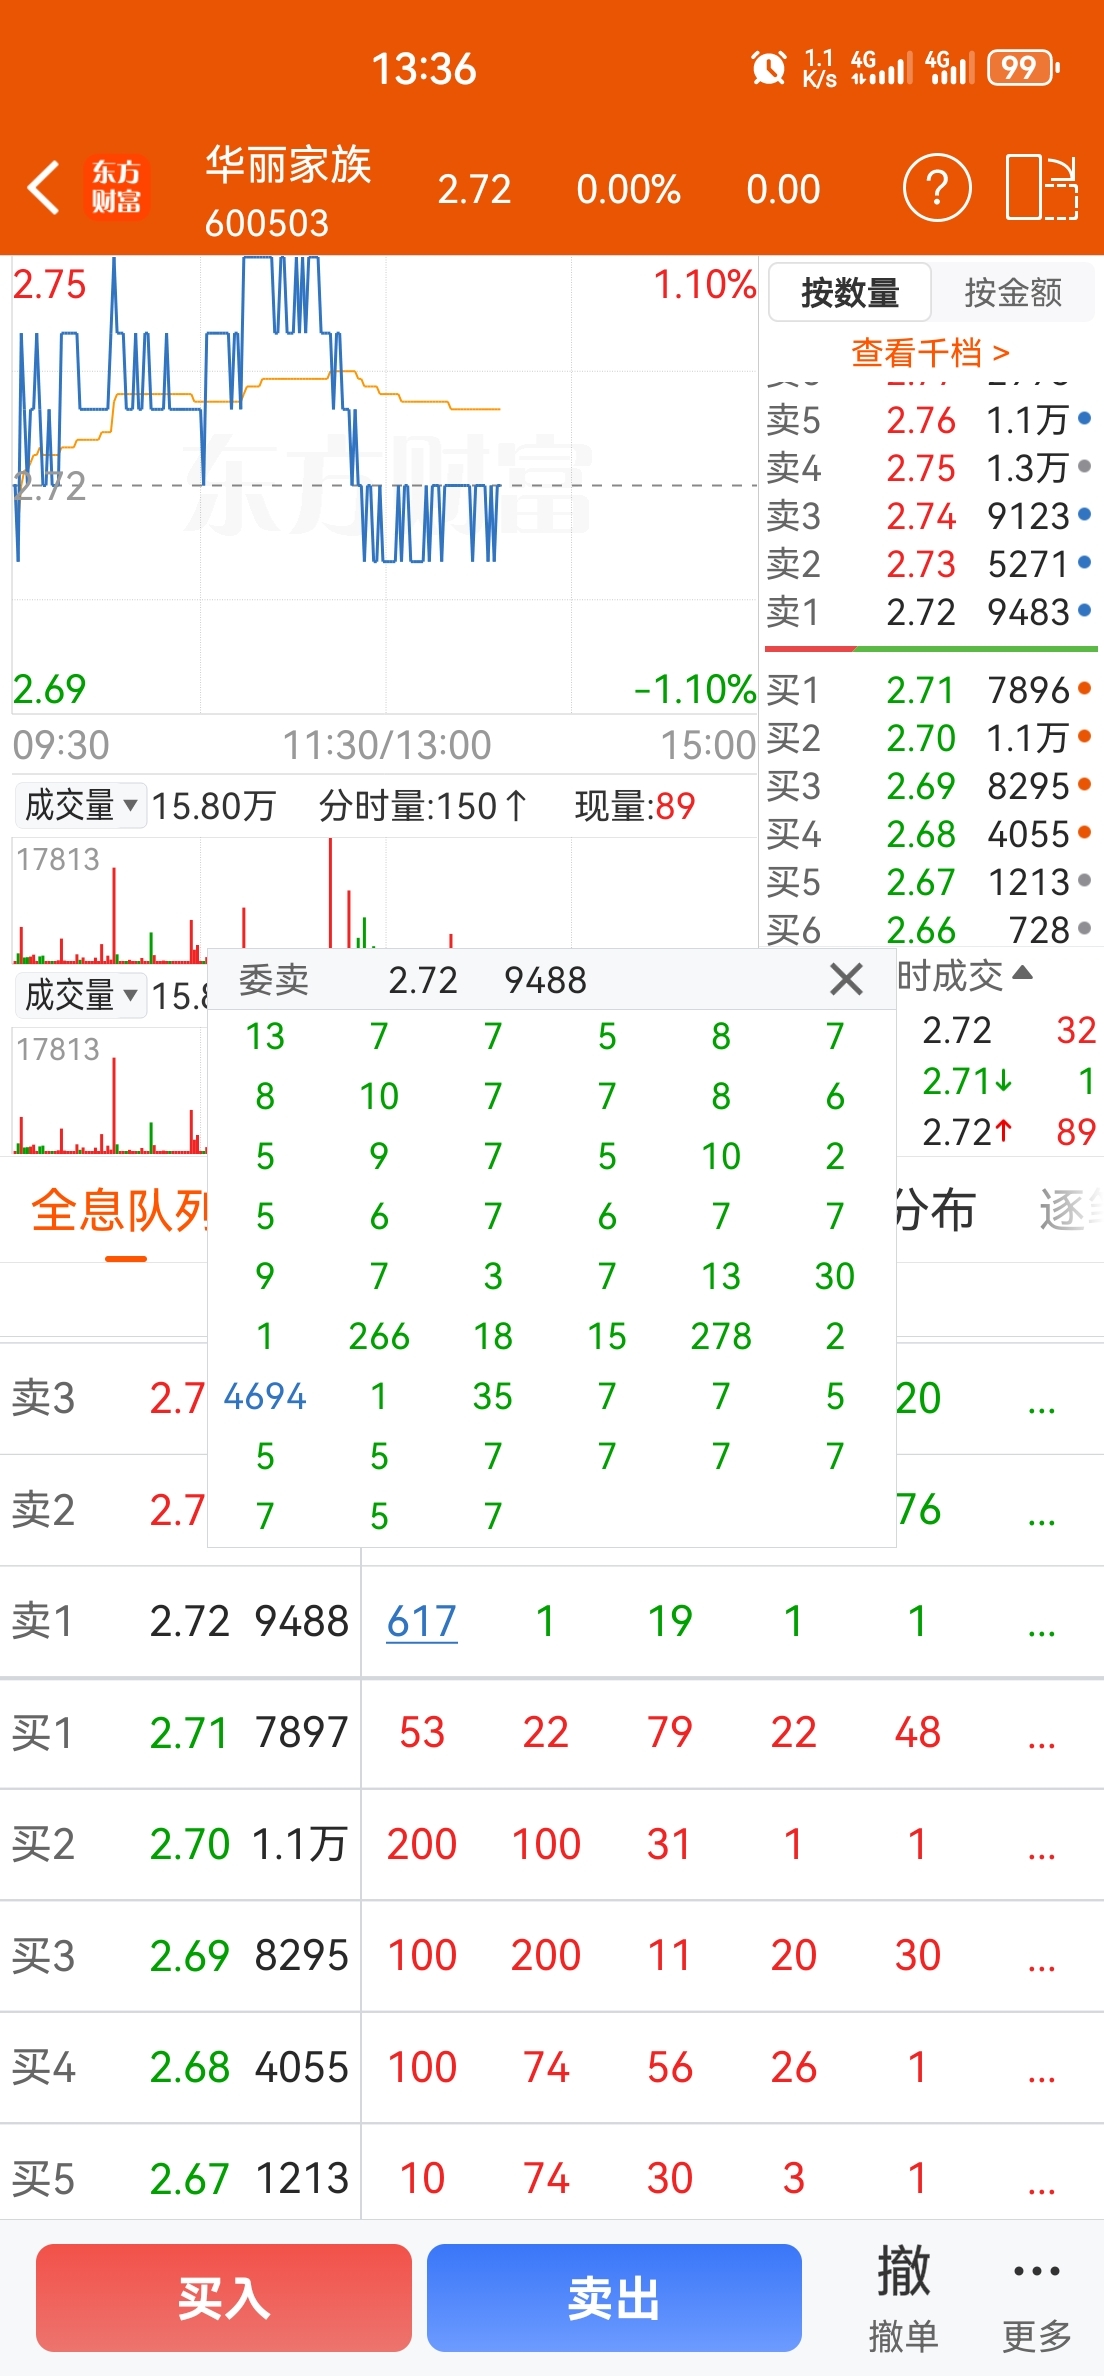Tap the 现量:89 value

[635, 806]
